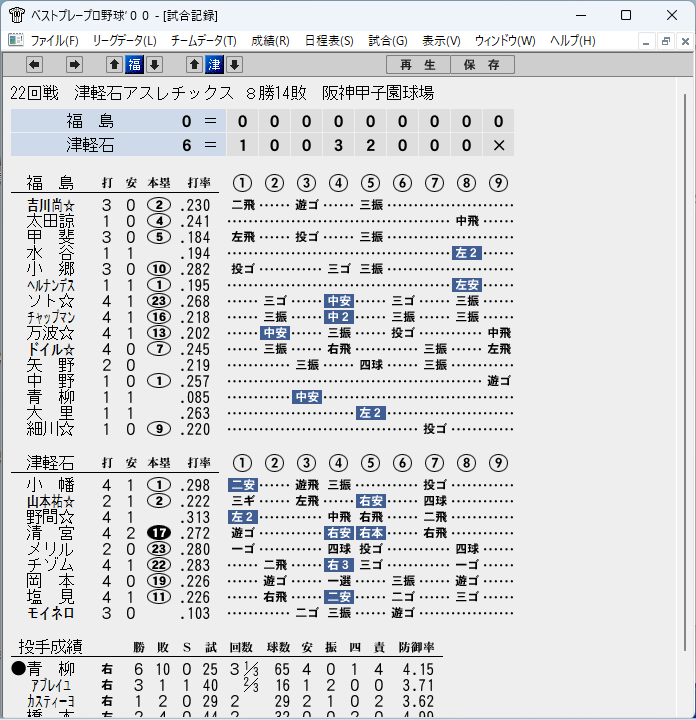This screenshot has width=696, height=720.
Task: Select the blue 津 team icon
Action: (x=214, y=65)
